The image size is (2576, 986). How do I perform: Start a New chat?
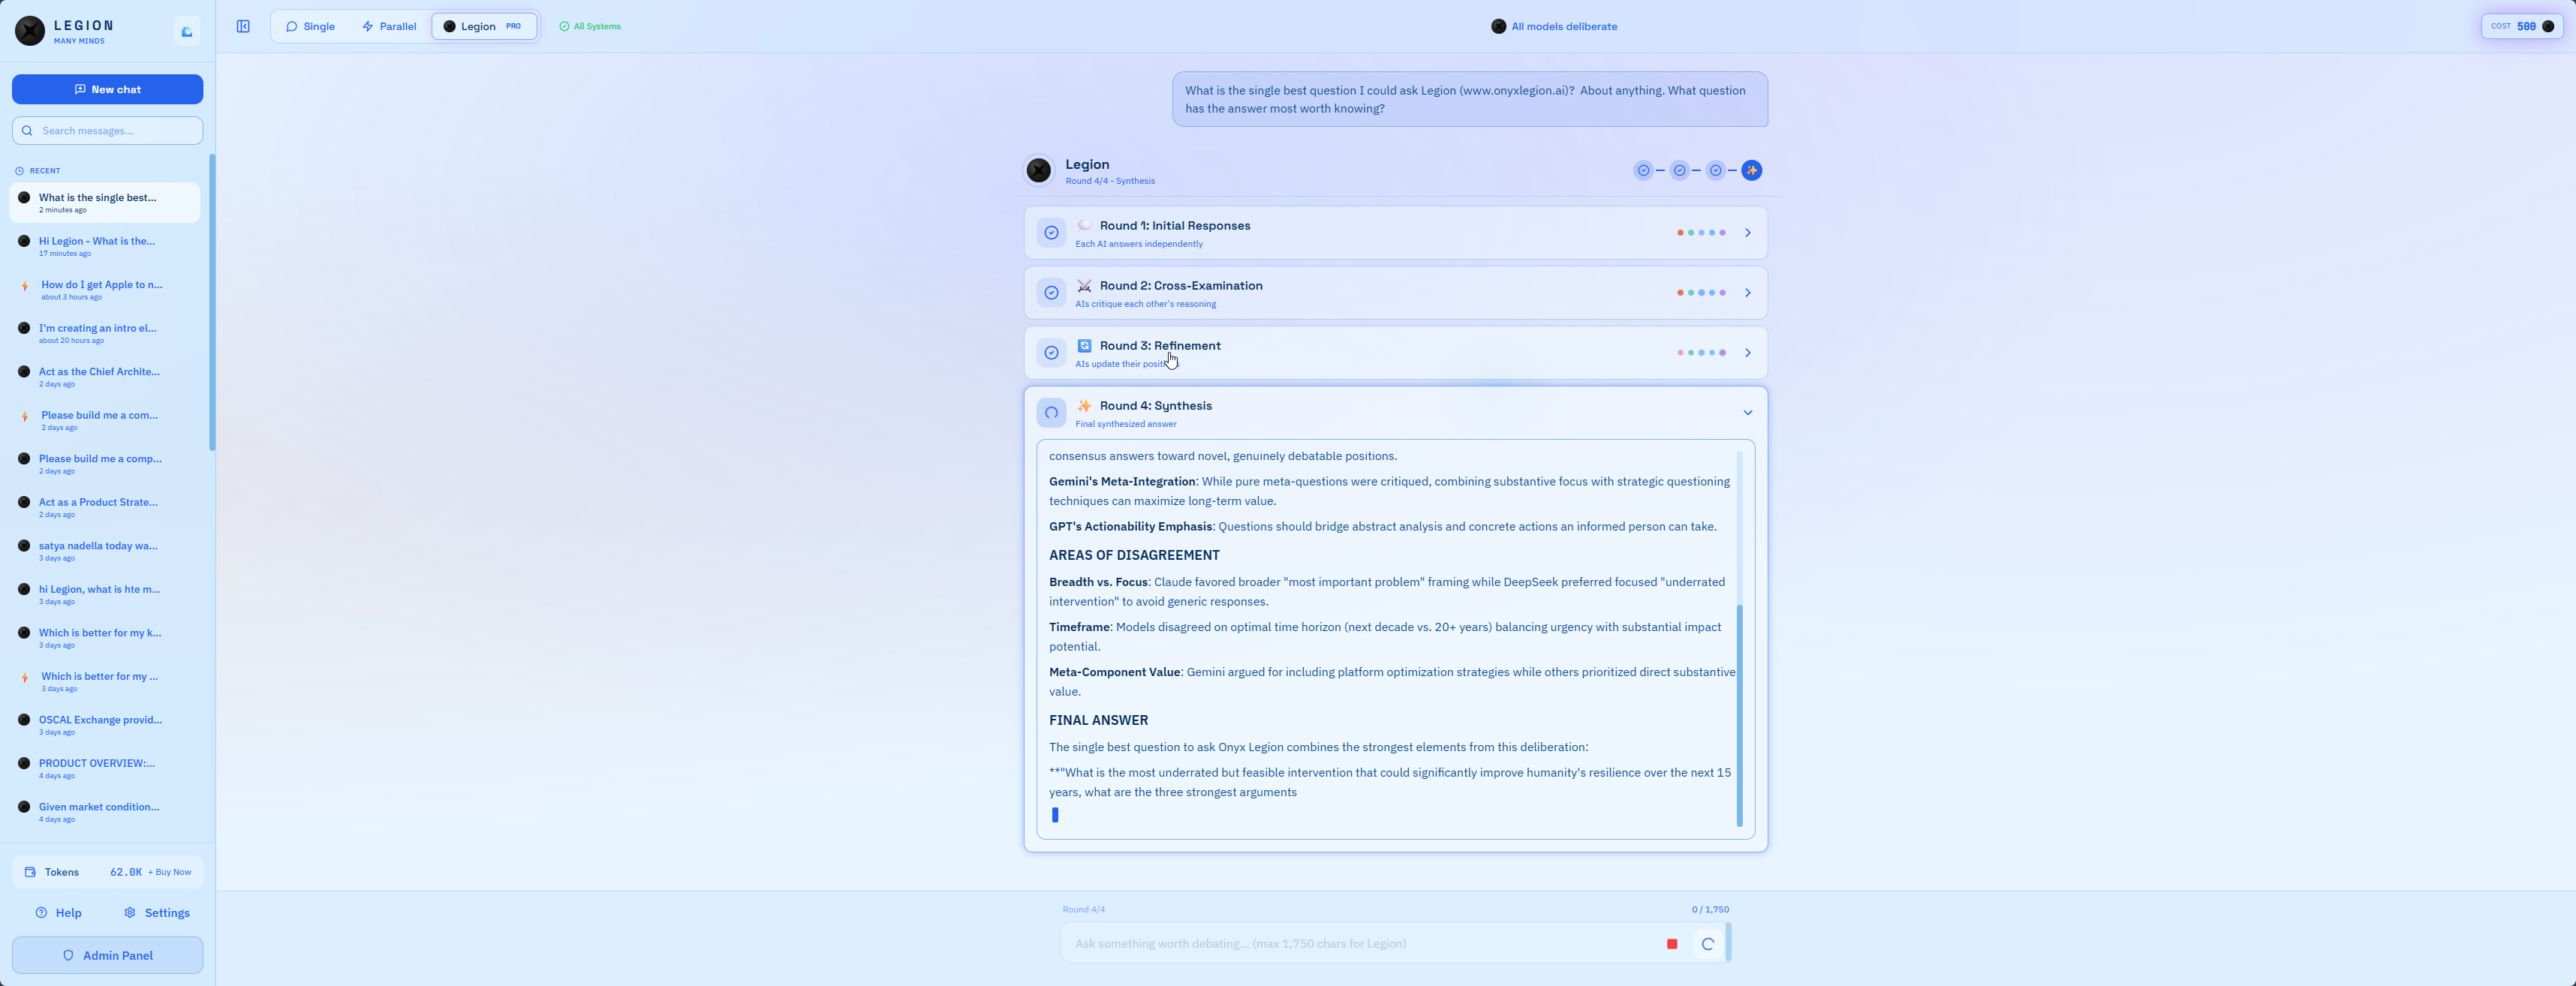[x=107, y=90]
